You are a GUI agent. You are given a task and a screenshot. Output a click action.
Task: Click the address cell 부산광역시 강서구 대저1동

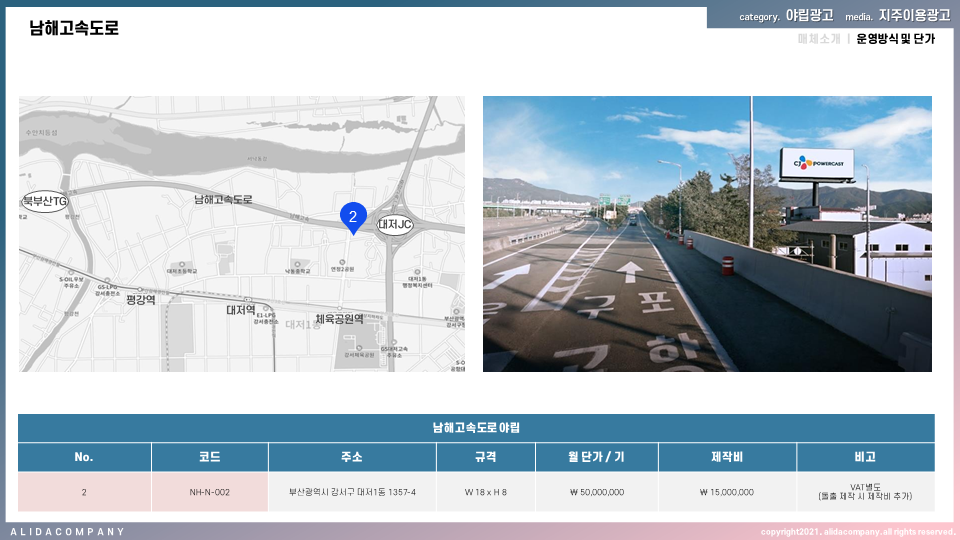point(352,492)
